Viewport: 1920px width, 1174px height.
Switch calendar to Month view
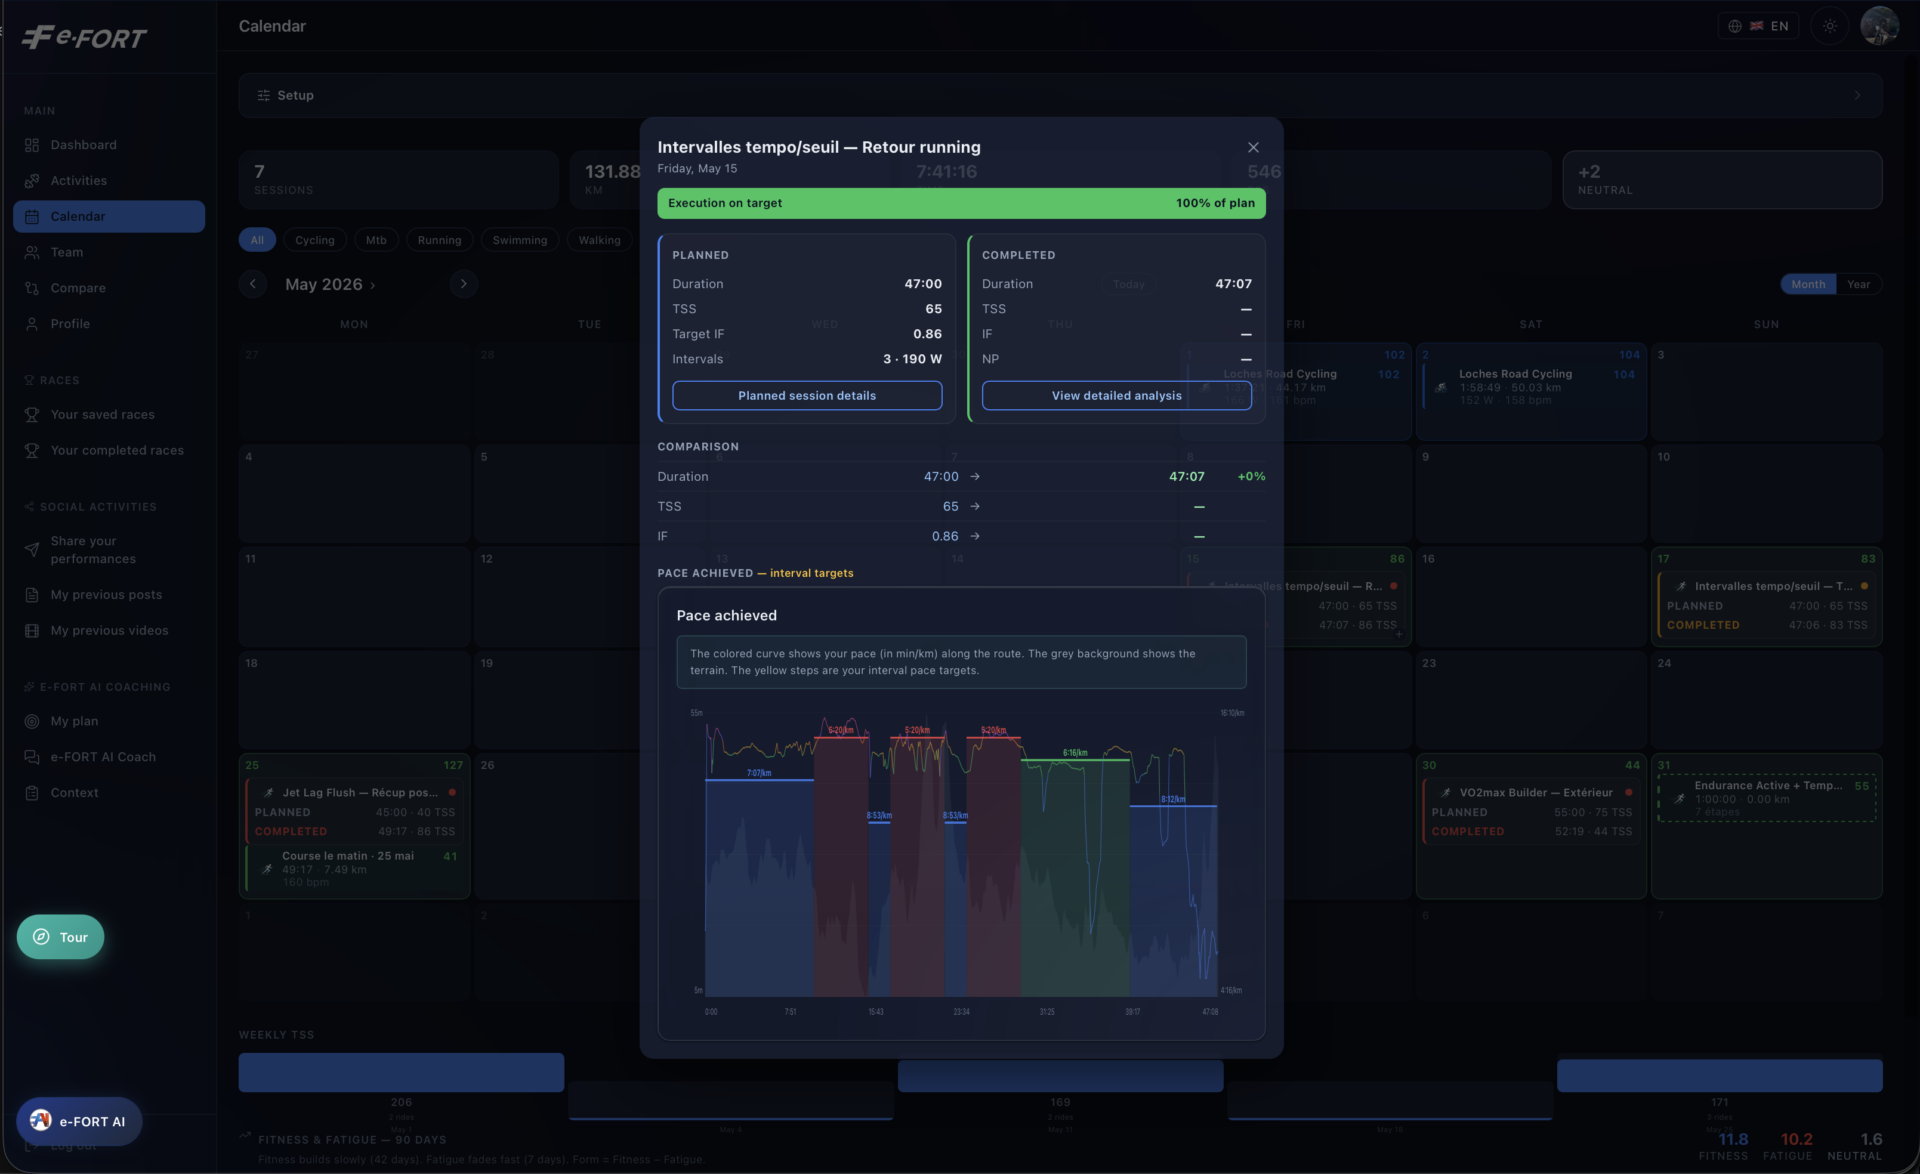point(1808,284)
